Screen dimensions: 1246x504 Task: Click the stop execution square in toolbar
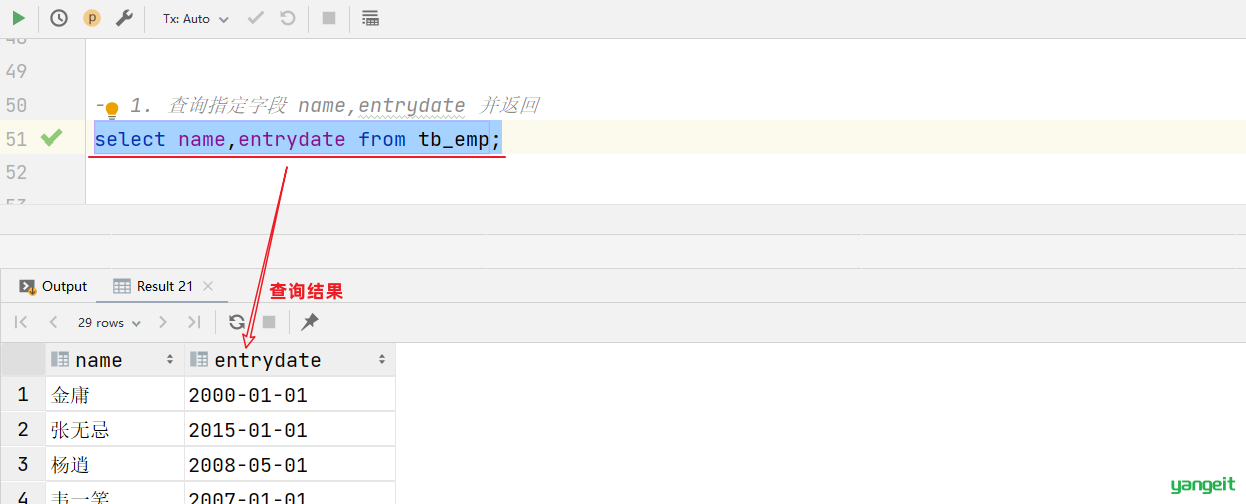(x=329, y=18)
